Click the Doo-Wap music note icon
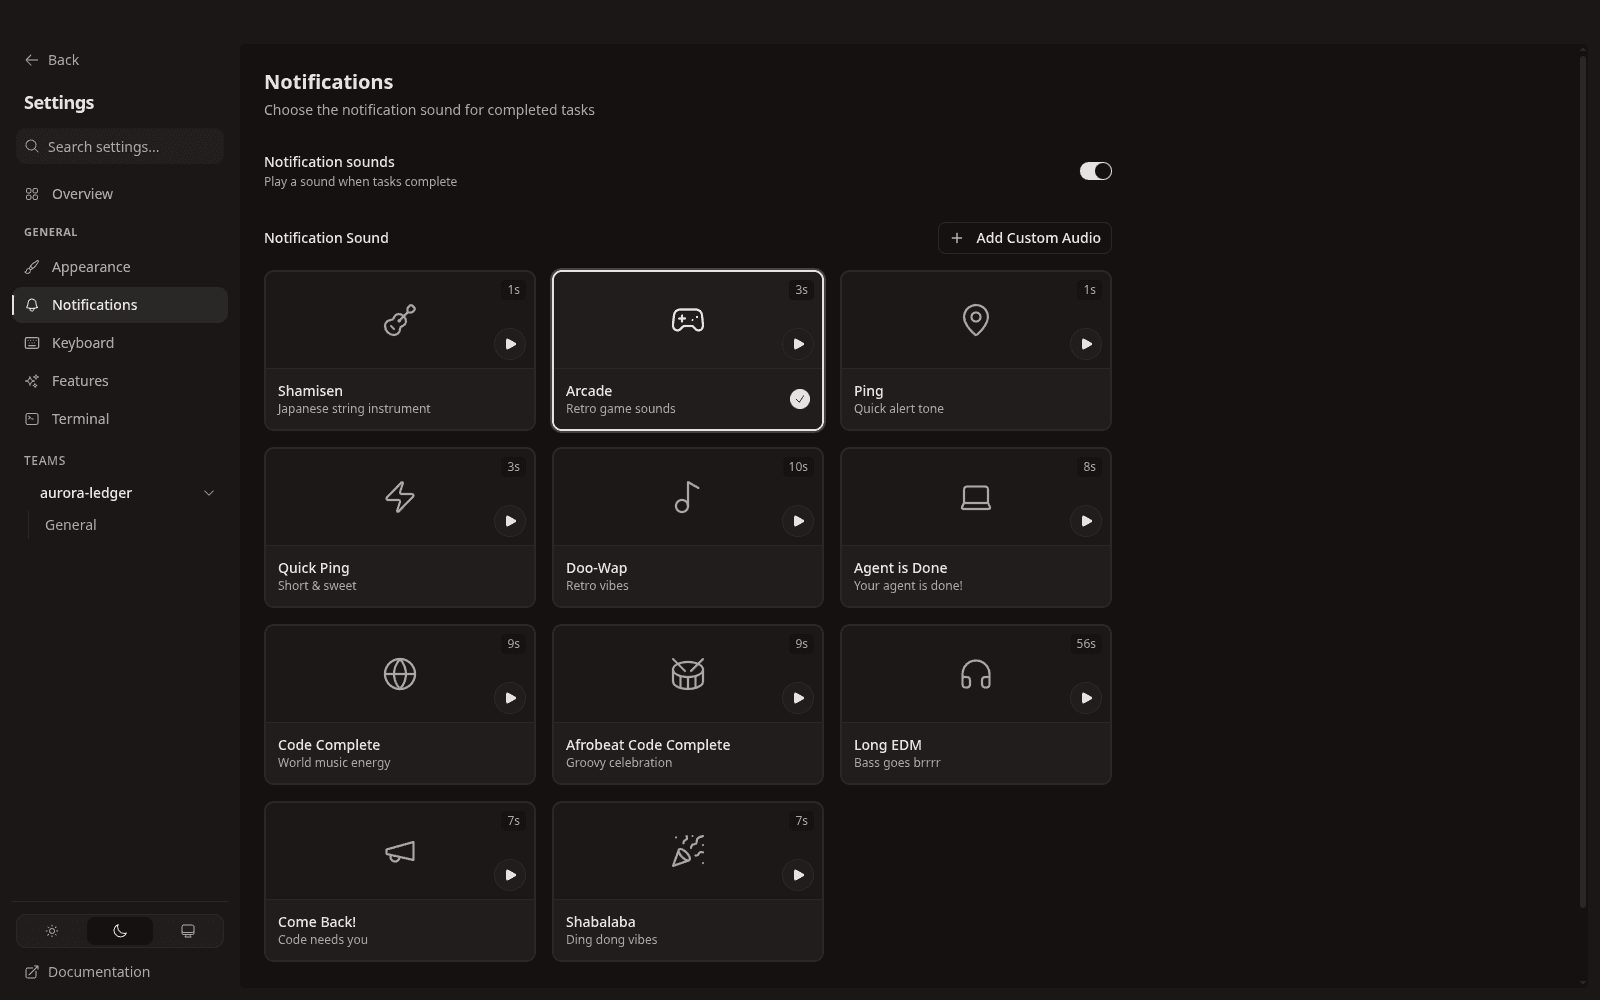The width and height of the screenshot is (1600, 1000). 688,497
